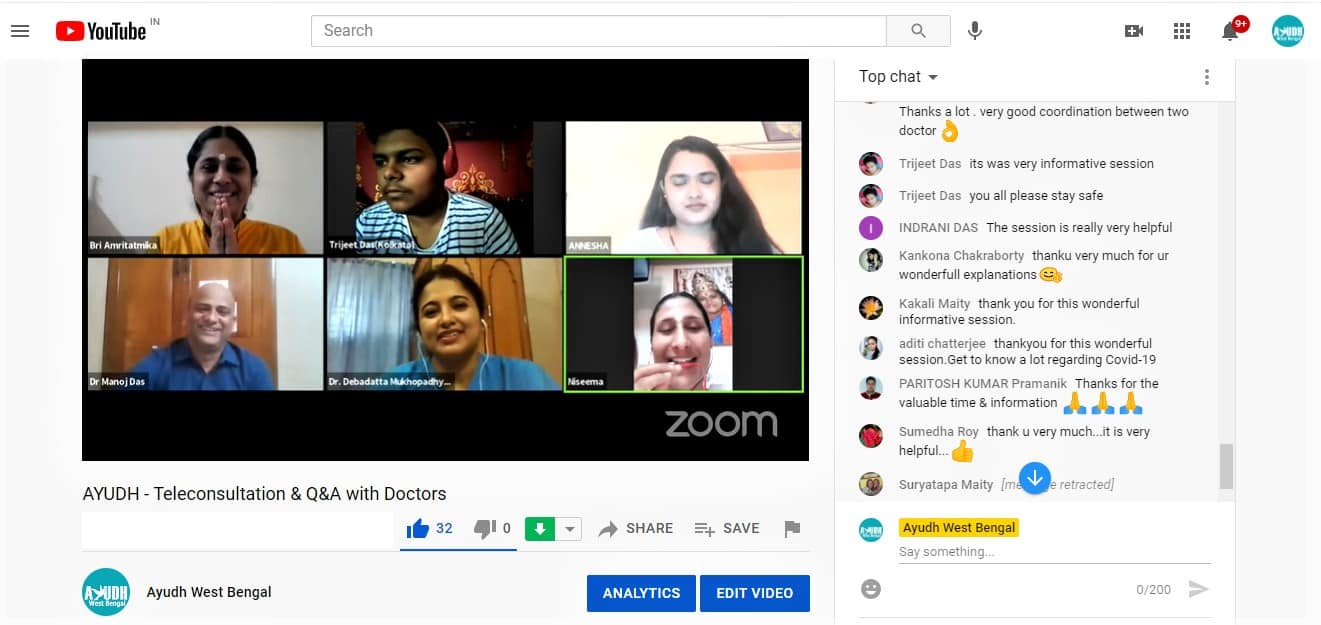Click the Edit Video button

tap(755, 593)
